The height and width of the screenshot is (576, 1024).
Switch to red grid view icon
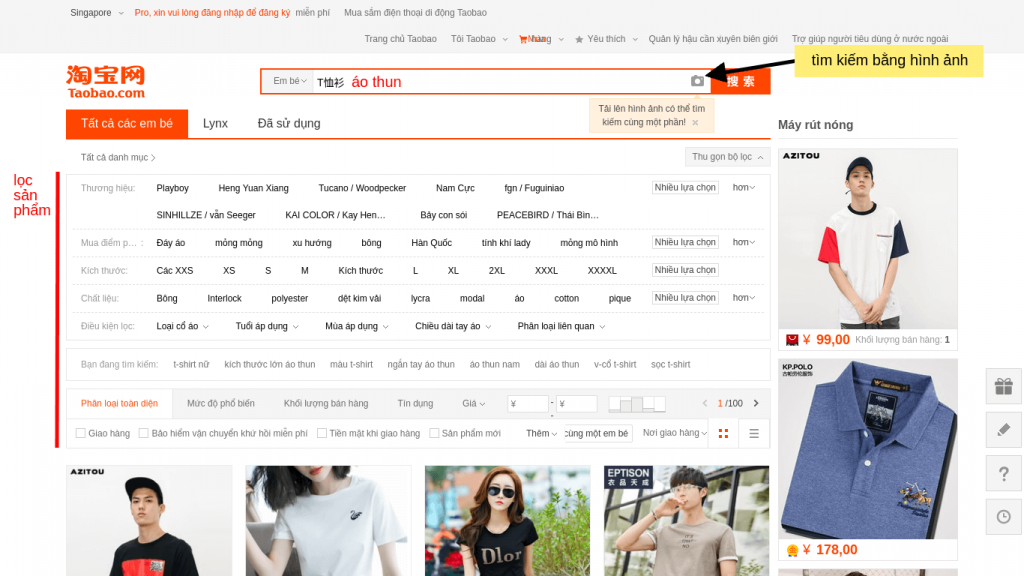723,434
